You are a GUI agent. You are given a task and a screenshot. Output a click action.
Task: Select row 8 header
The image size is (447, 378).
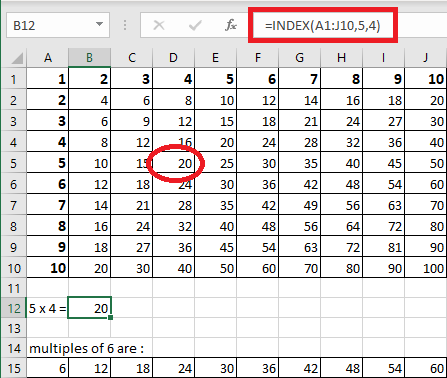click(14, 226)
